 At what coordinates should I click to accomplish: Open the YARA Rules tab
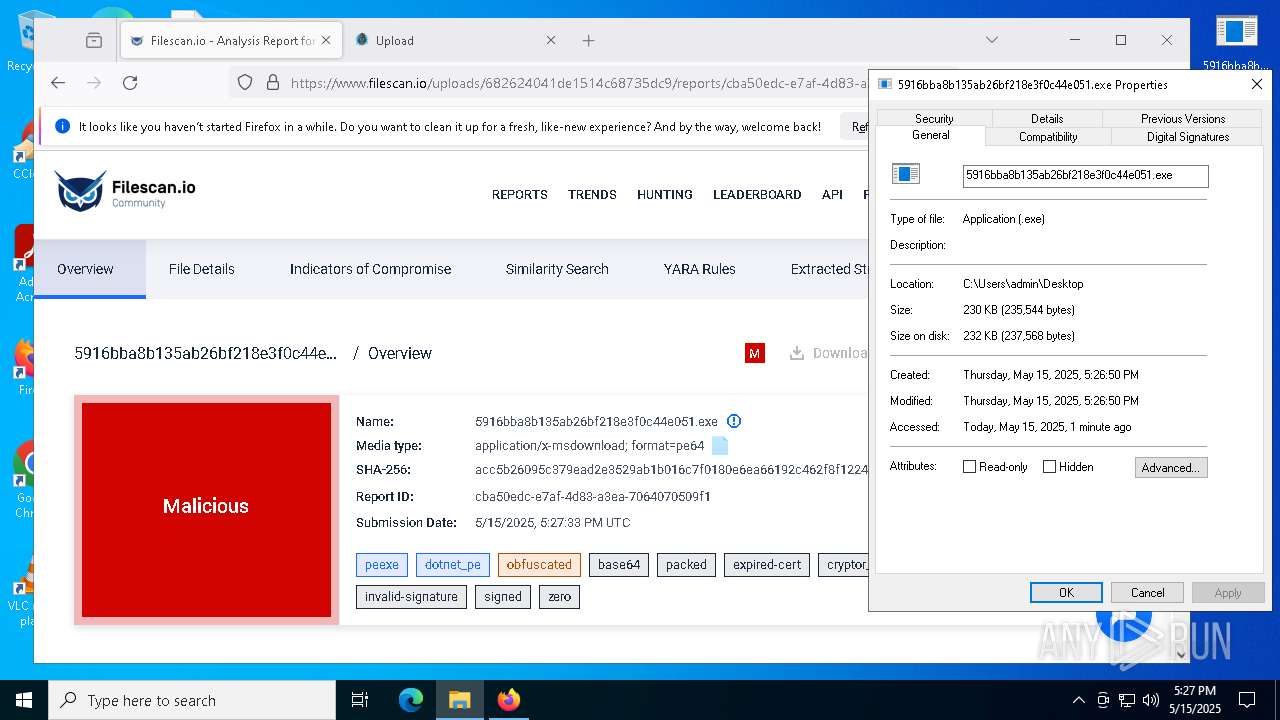tap(699, 269)
